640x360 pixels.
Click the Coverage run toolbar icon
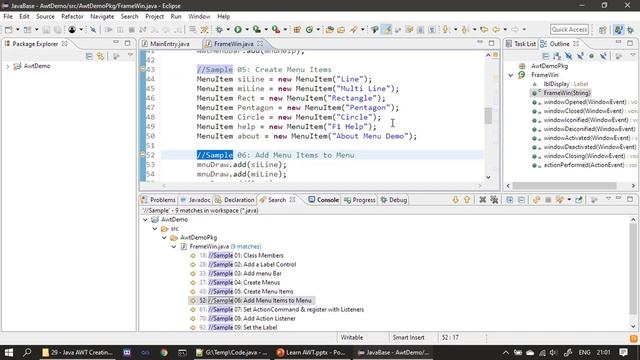[x=256, y=29]
